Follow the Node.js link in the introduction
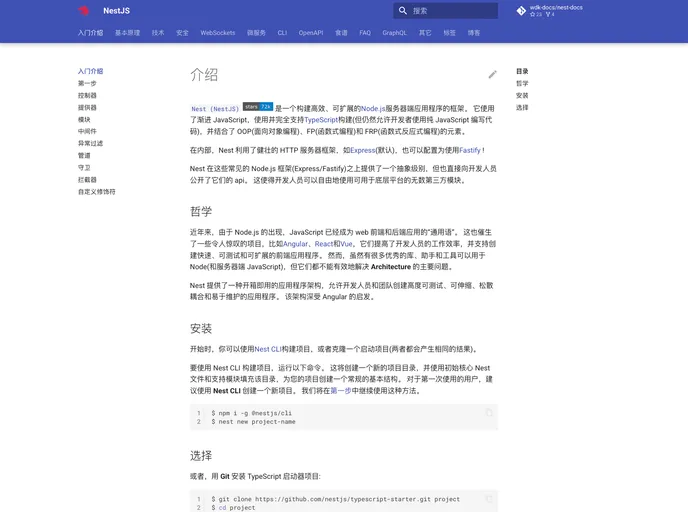 pos(373,108)
